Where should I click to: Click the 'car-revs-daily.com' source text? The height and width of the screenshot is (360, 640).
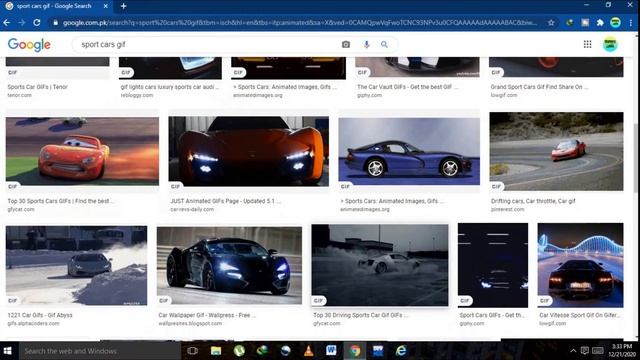coord(192,209)
